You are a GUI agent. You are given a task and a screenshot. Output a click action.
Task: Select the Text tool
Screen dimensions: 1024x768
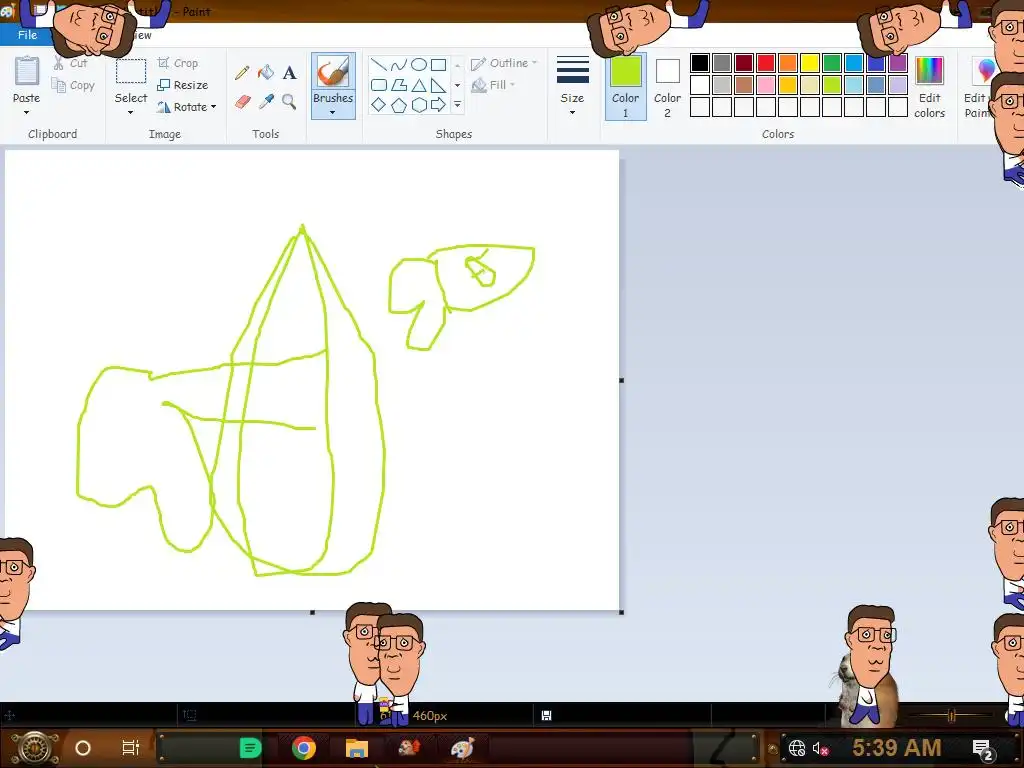click(x=289, y=72)
